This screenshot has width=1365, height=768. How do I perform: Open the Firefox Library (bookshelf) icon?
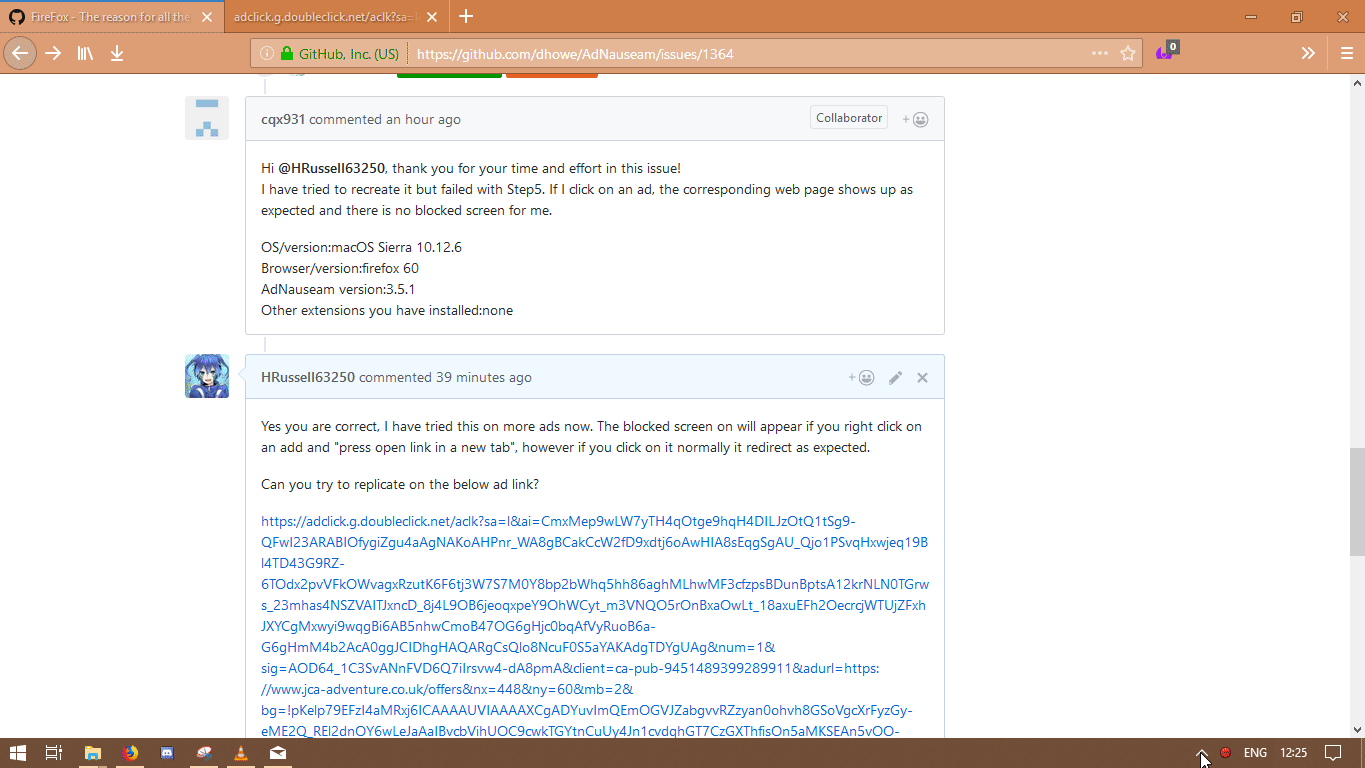point(85,53)
